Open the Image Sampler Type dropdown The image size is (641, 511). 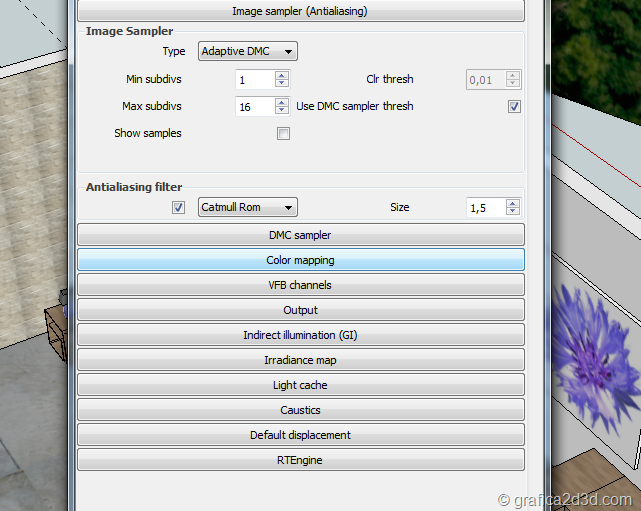[x=247, y=51]
